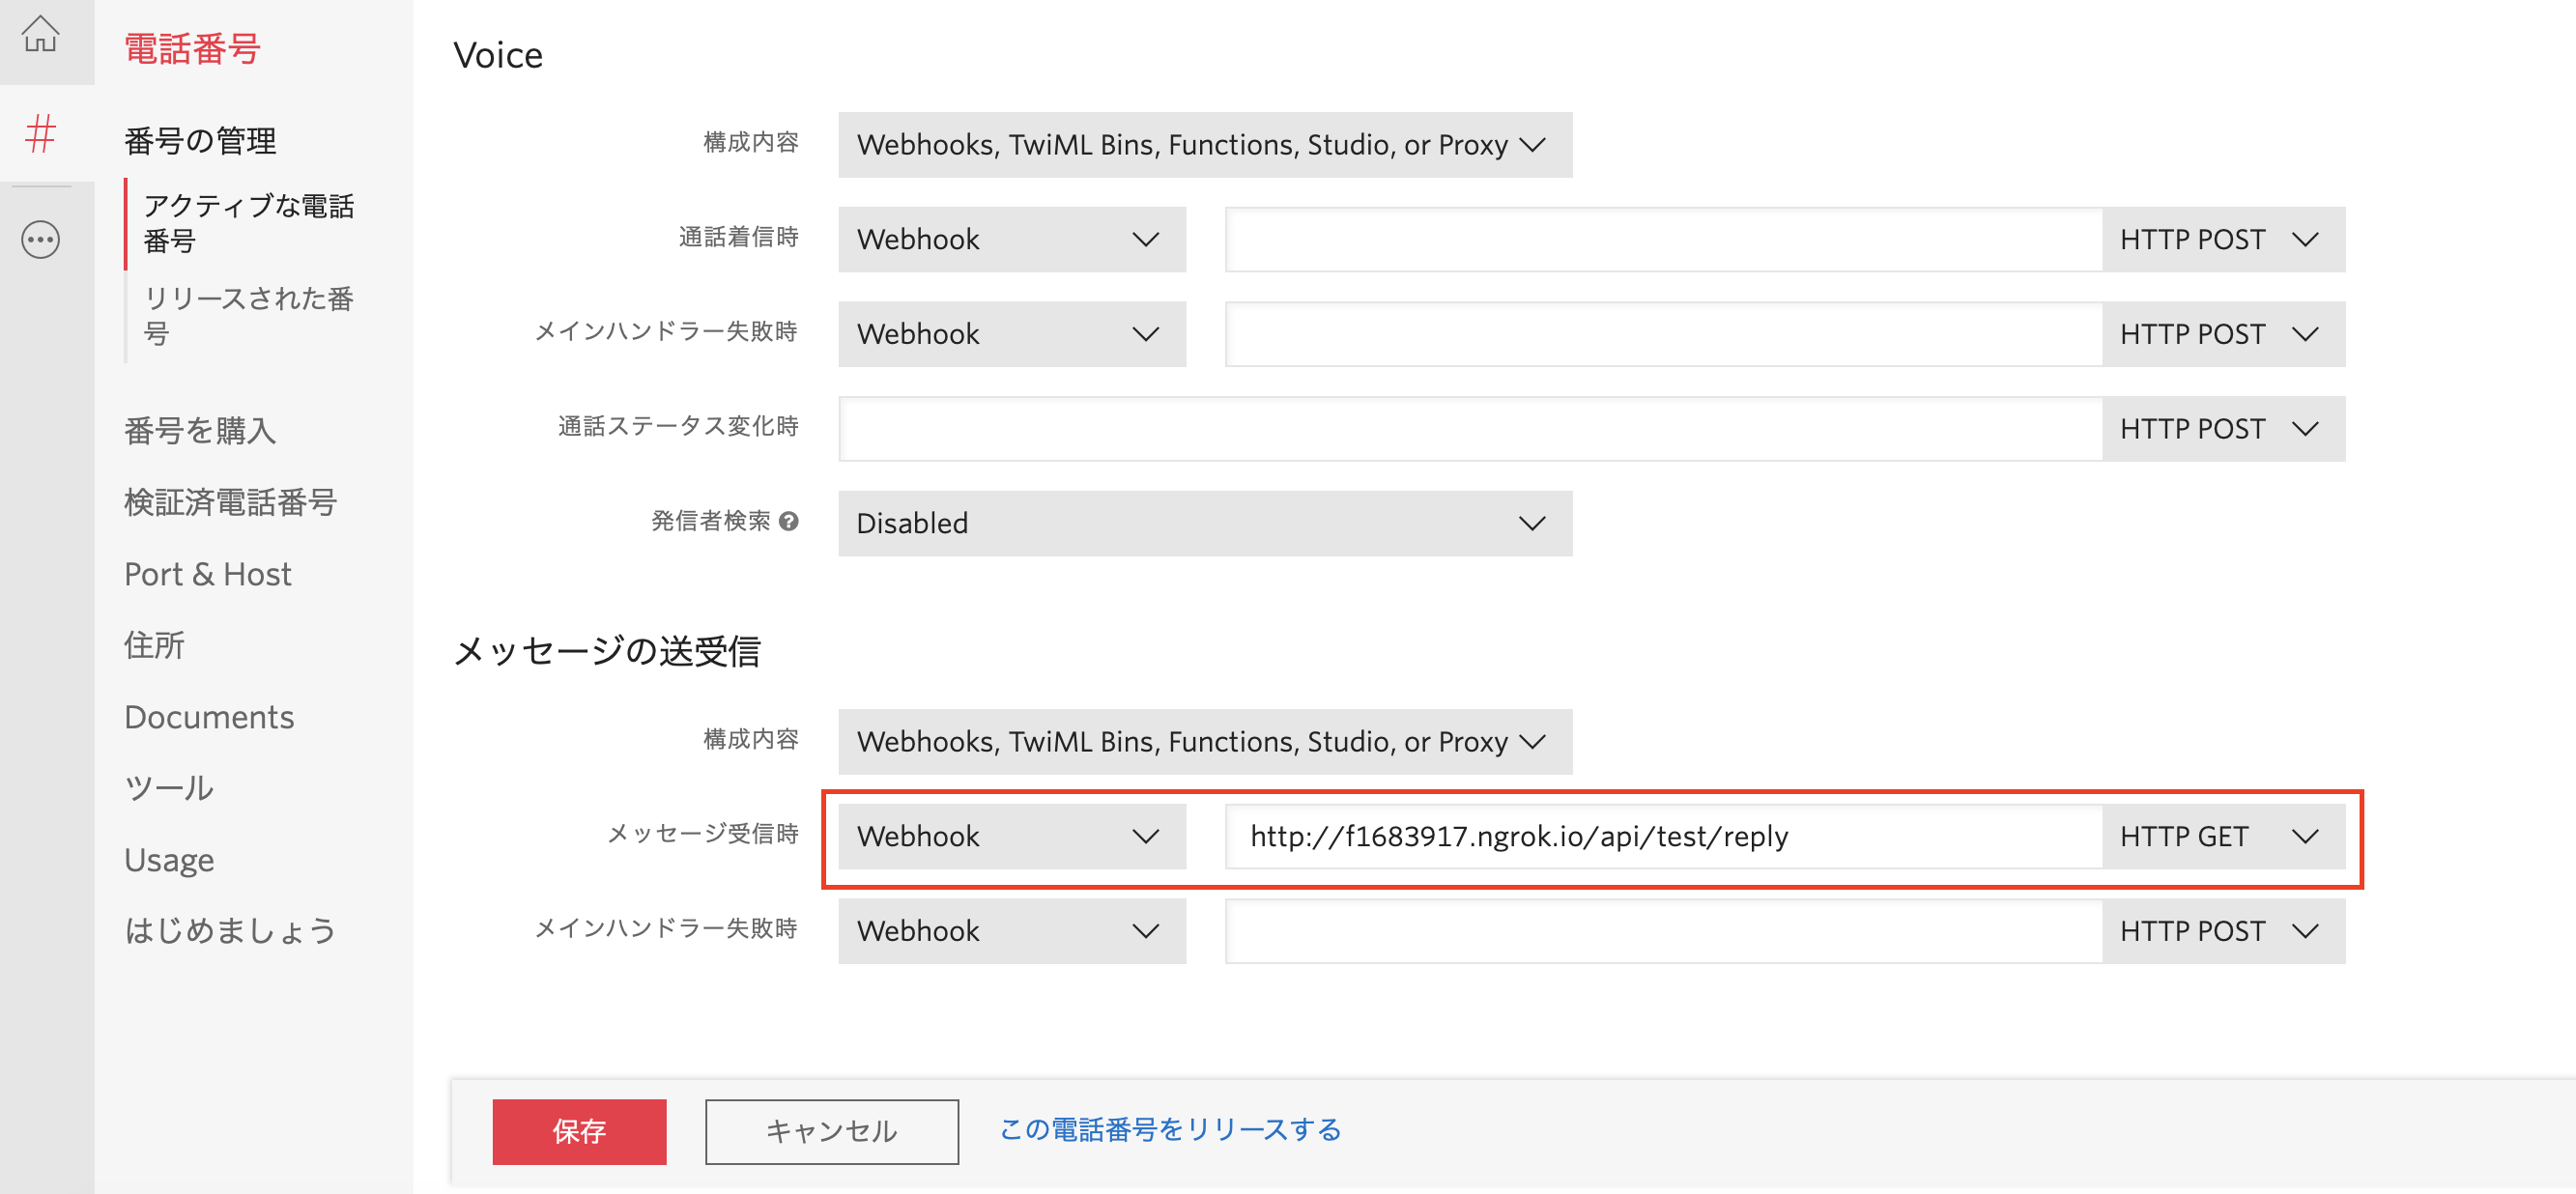Click the 通話着信時 URL input field
Image resolution: width=2576 pixels, height=1194 pixels.
coord(1663,240)
